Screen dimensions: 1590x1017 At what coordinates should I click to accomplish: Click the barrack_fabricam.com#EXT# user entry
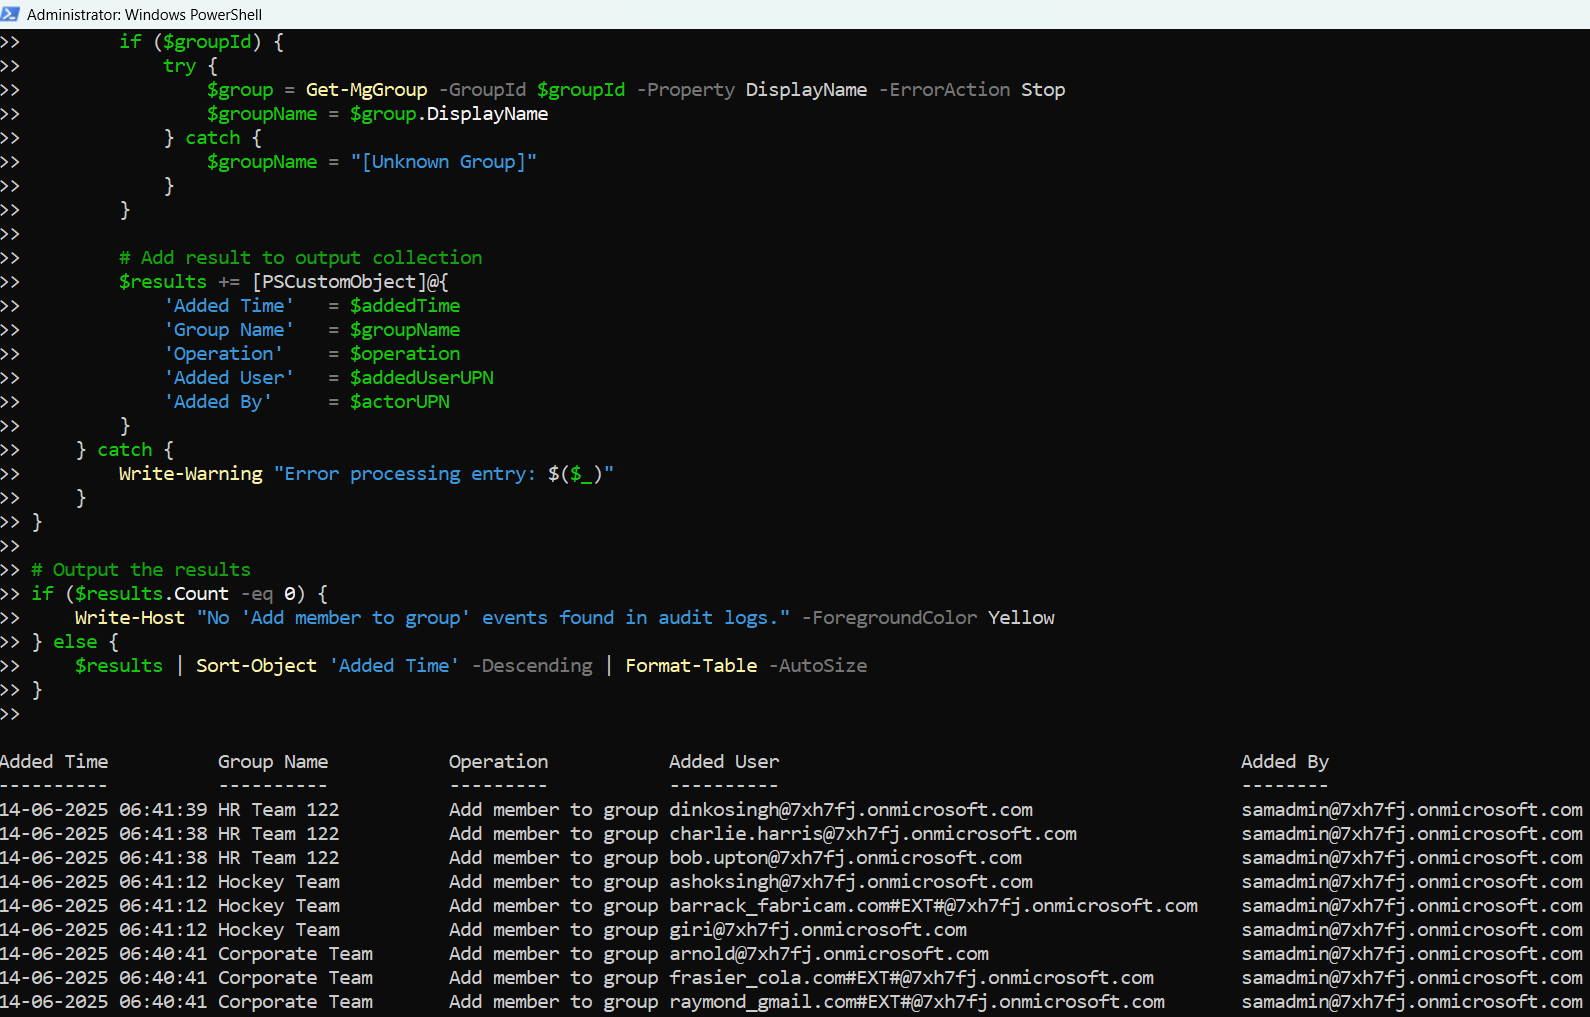pos(933,906)
